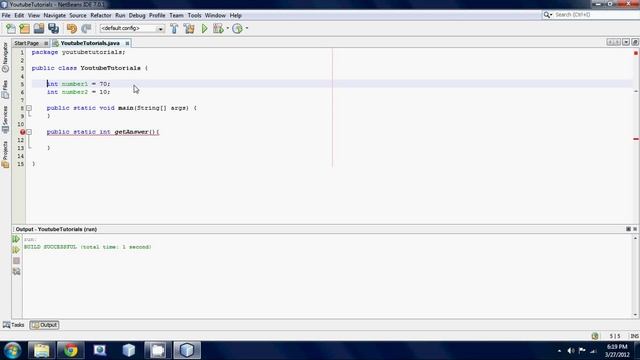Show hidden system tray icons arrow
Viewport: 640px width, 360px height.
point(559,351)
